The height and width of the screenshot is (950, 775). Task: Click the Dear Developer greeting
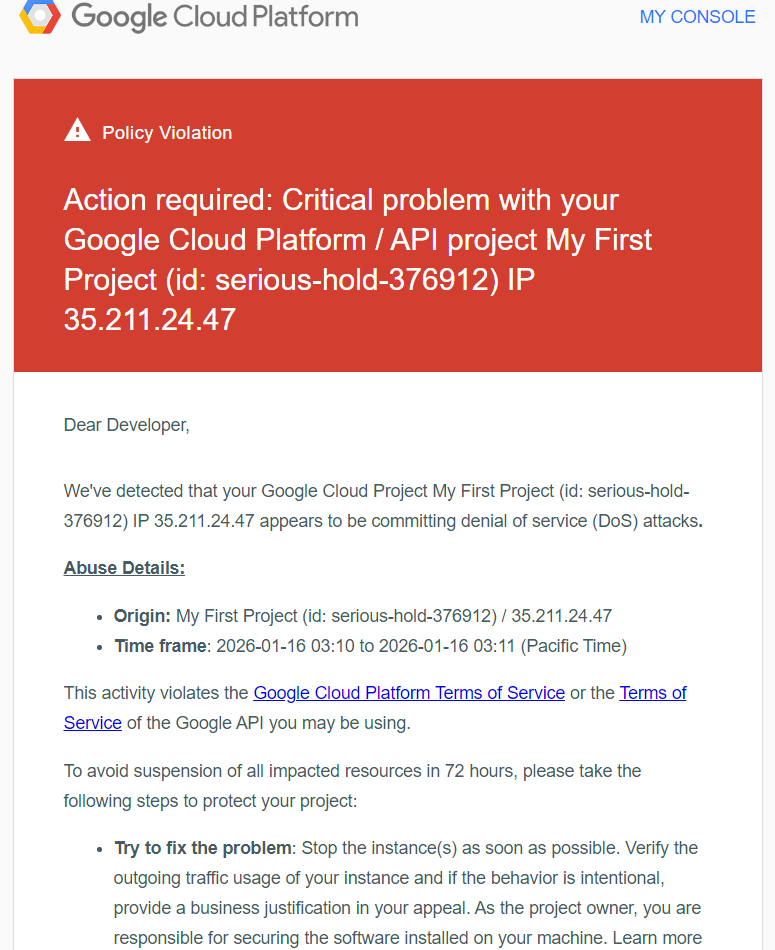[126, 425]
